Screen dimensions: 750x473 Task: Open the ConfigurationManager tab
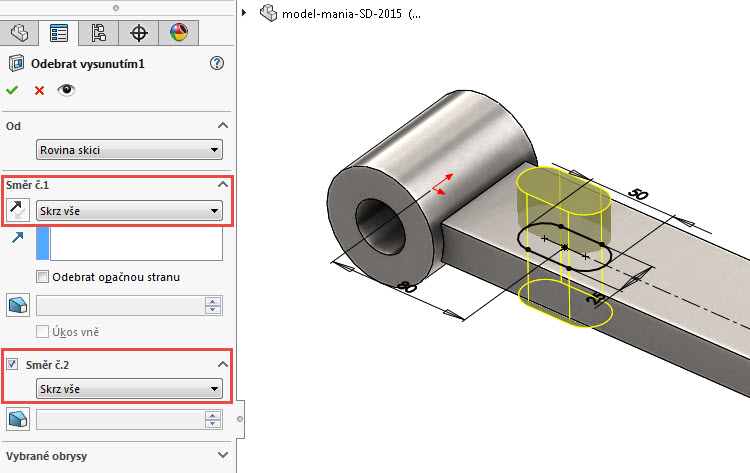(99, 33)
